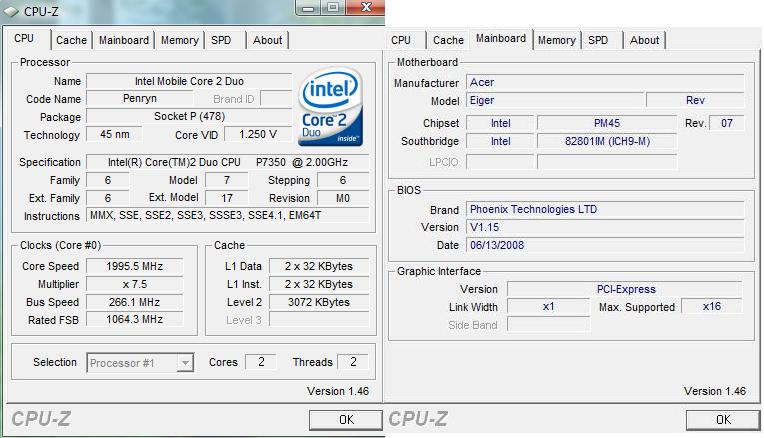Click the processor Name field
The height and width of the screenshot is (438, 764).
tap(189, 81)
